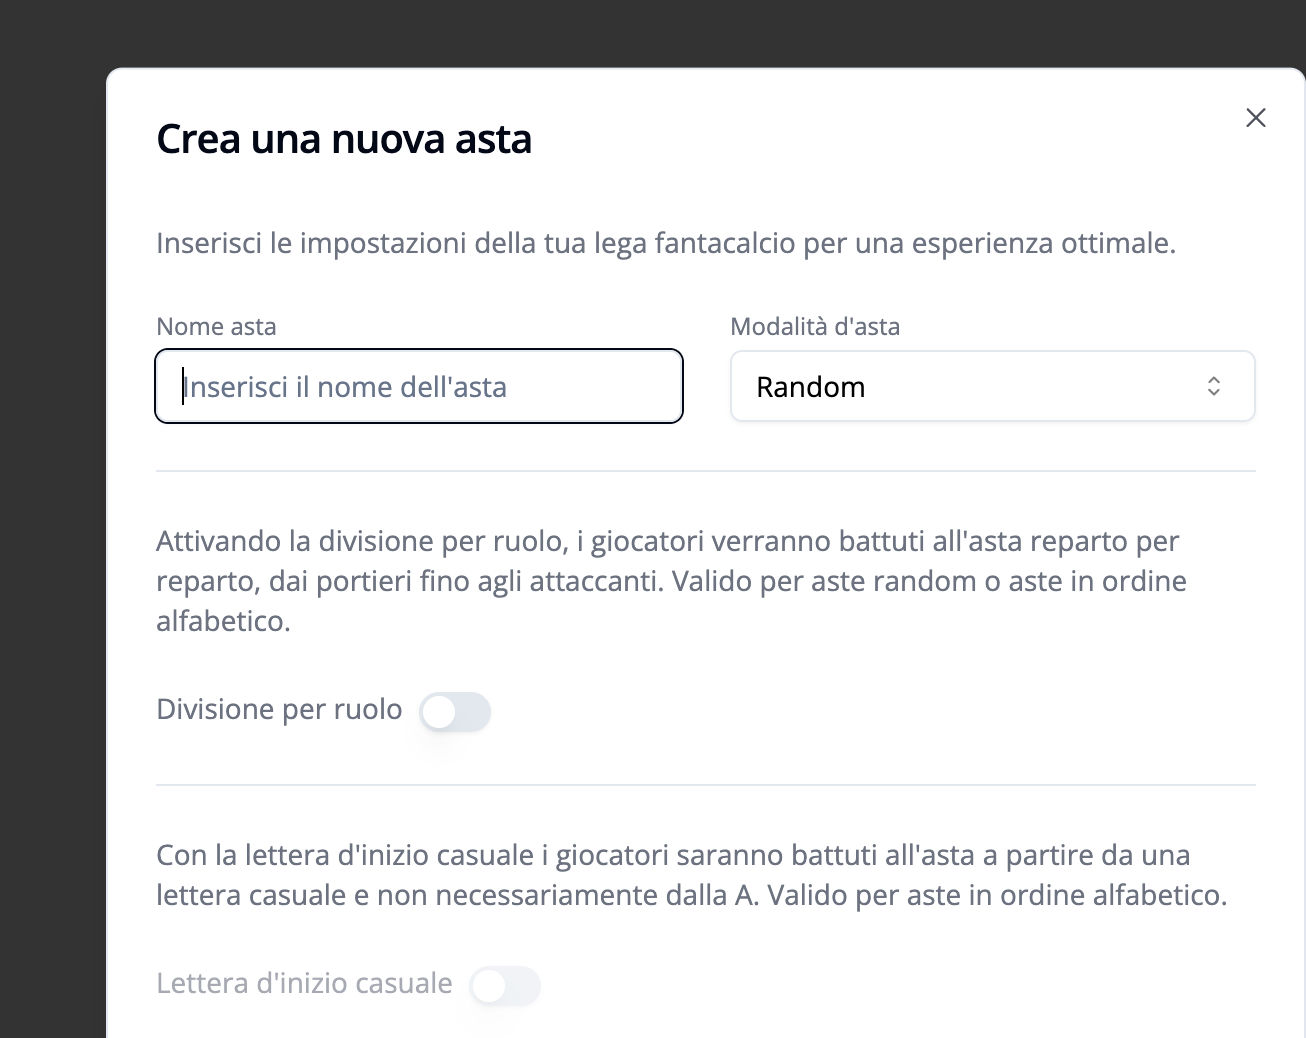Image resolution: width=1306 pixels, height=1038 pixels.
Task: Click the divider line below the name field
Action: pyautogui.click(x=705, y=471)
